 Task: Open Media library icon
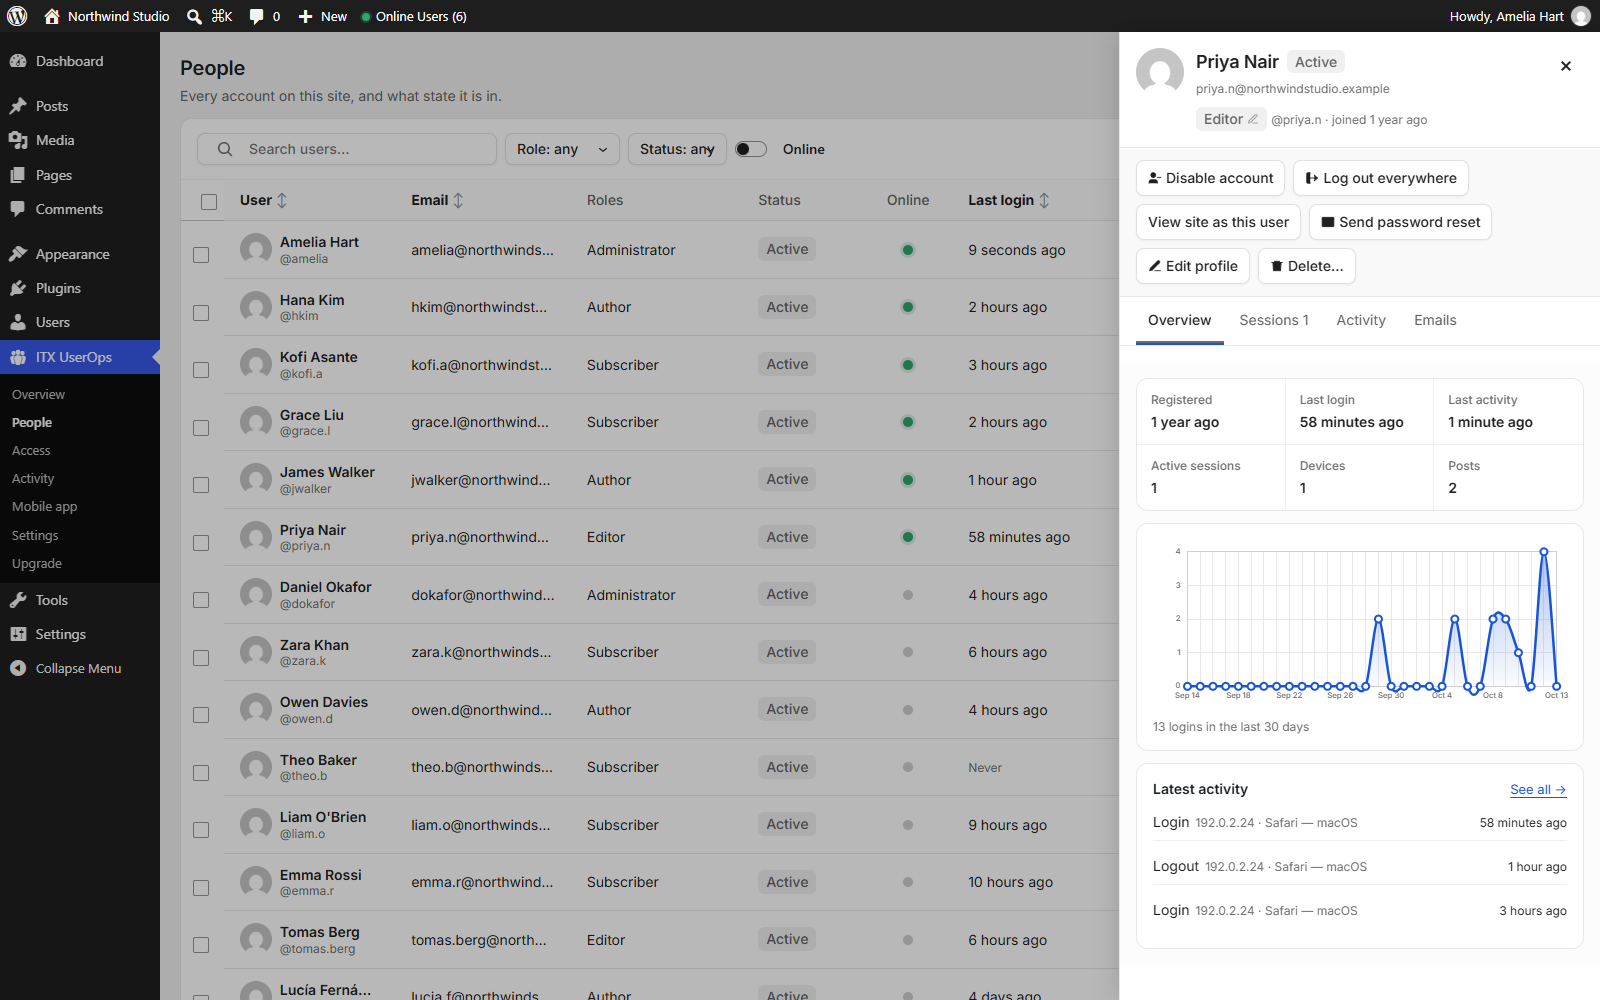click(x=18, y=140)
